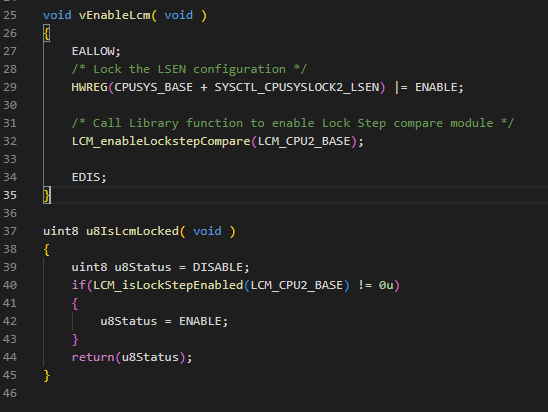Click the closing brace on line 45
Screen dimensions: 548x412
pyautogui.click(x=46, y=376)
